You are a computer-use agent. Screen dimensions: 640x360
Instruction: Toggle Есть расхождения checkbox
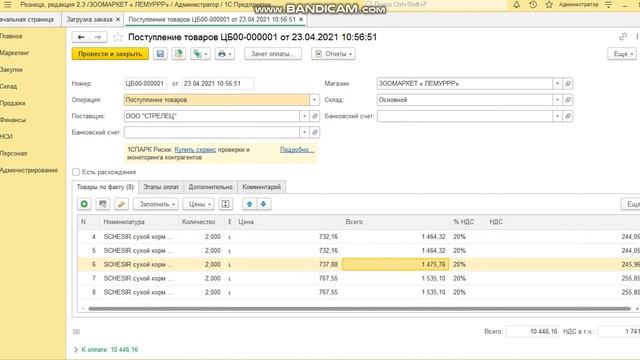(76, 172)
